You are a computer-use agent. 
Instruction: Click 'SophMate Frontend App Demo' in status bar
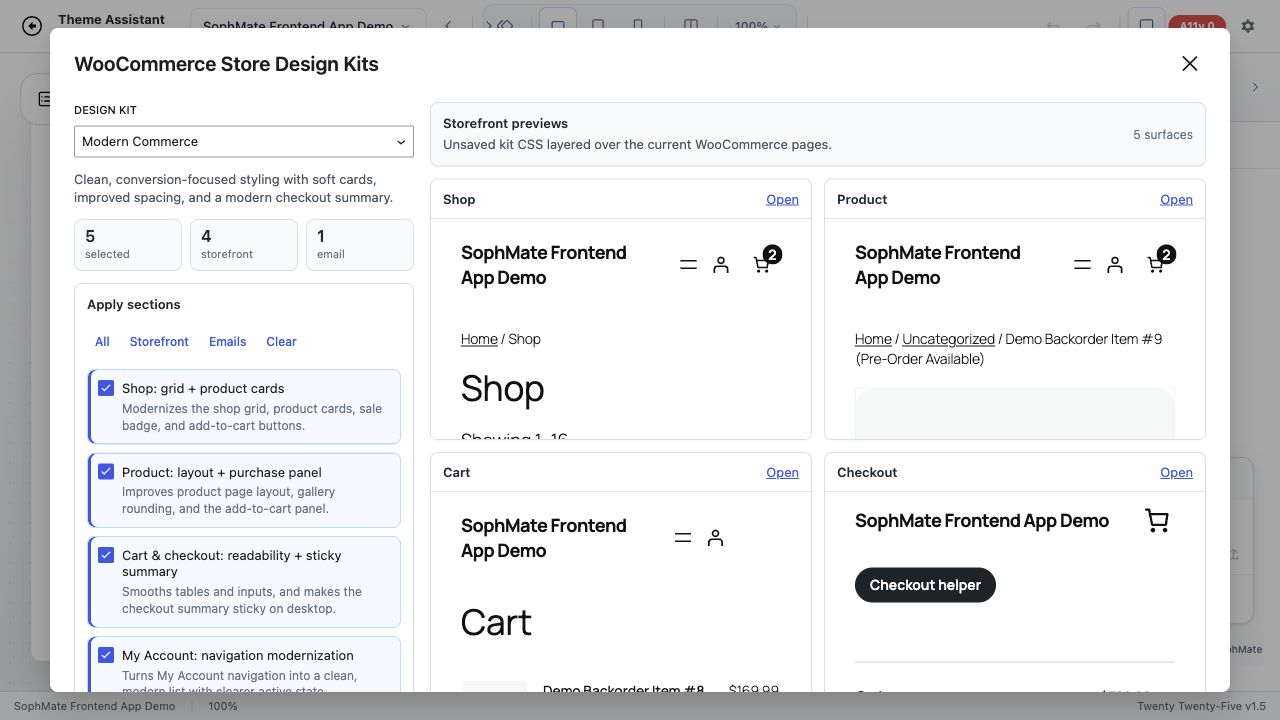[94, 706]
